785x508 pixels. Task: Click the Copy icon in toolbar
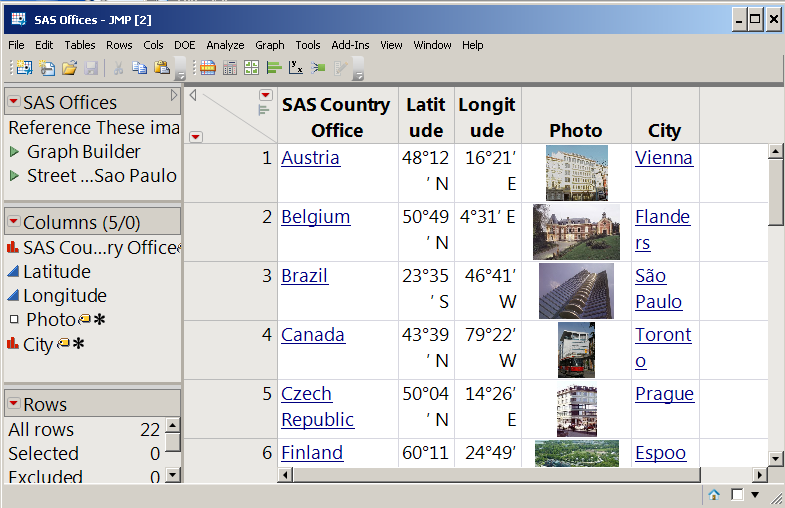140,68
